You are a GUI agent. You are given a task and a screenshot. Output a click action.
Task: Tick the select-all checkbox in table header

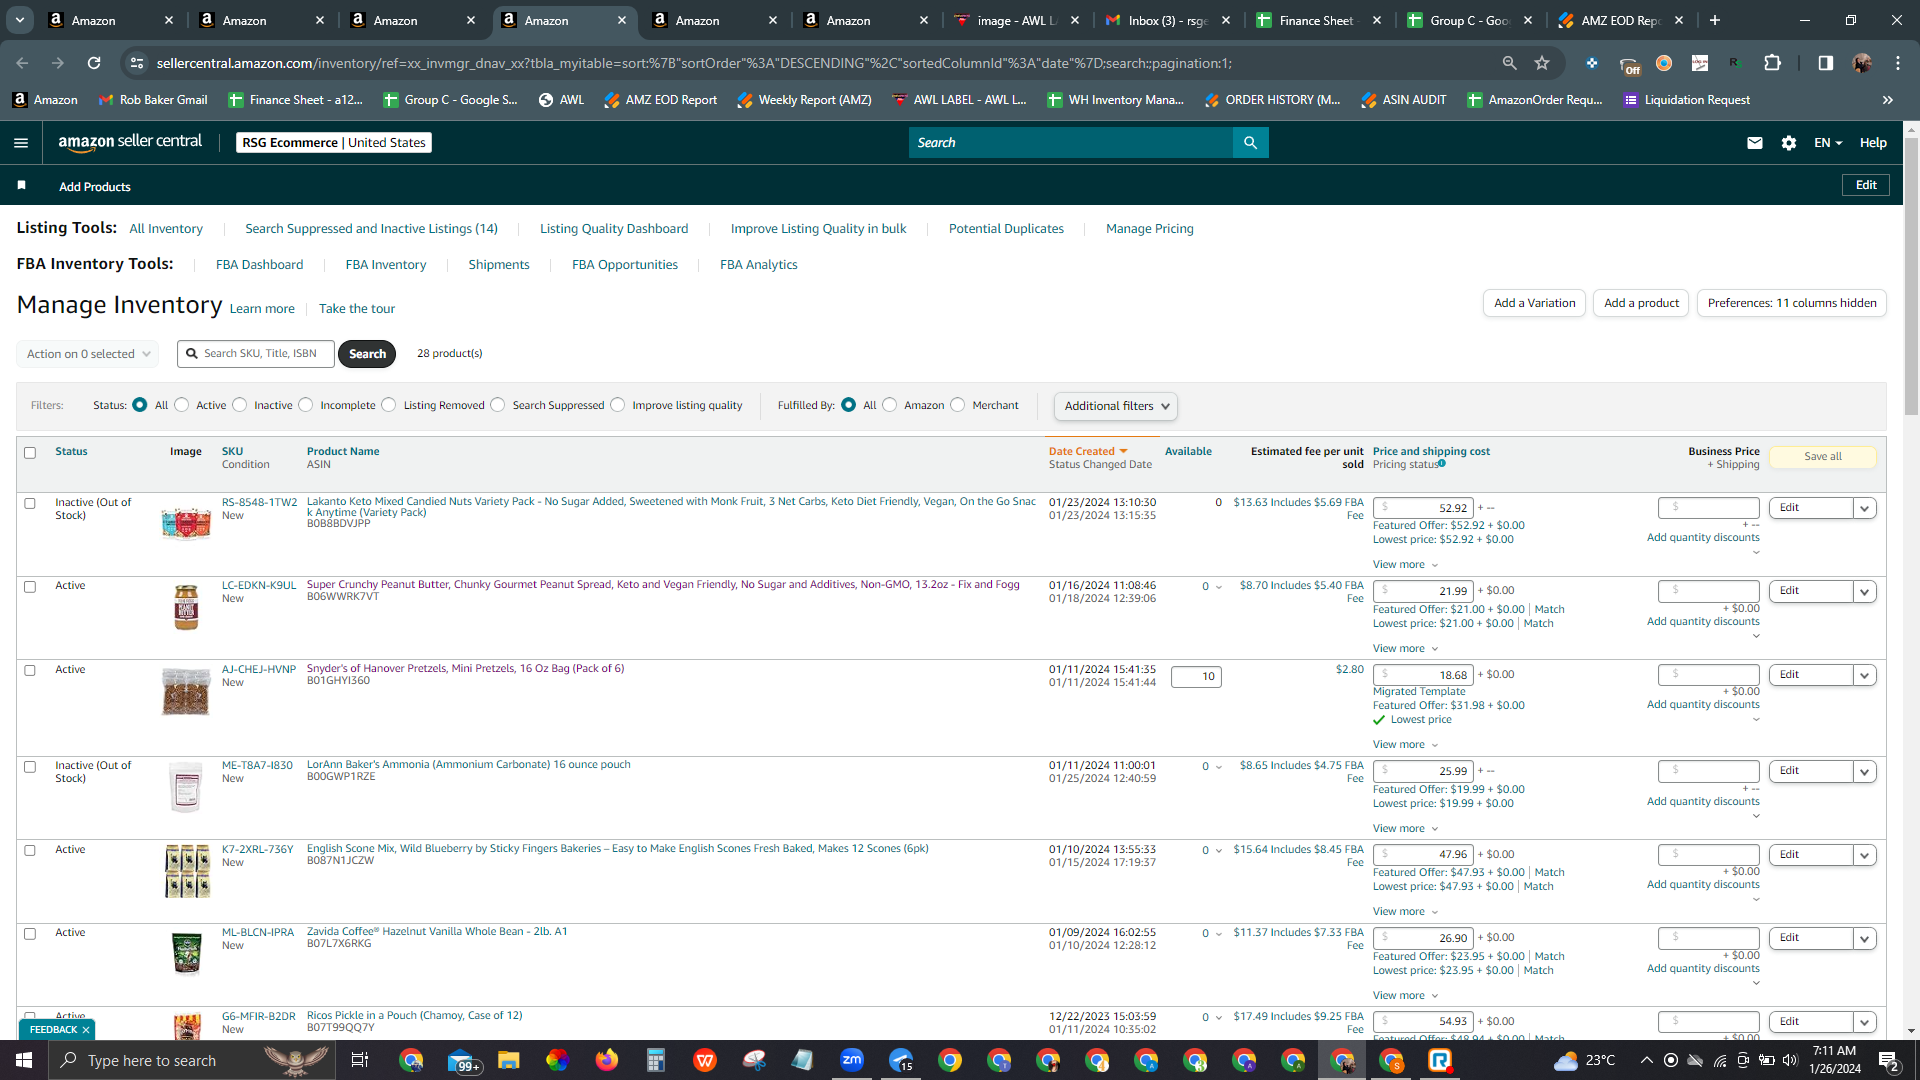[30, 453]
